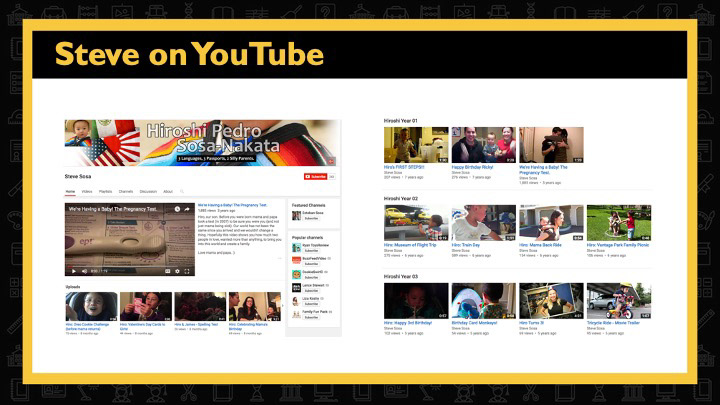
Task: Open BuzzFeedVideo channel avatar
Action: [x=296, y=261]
